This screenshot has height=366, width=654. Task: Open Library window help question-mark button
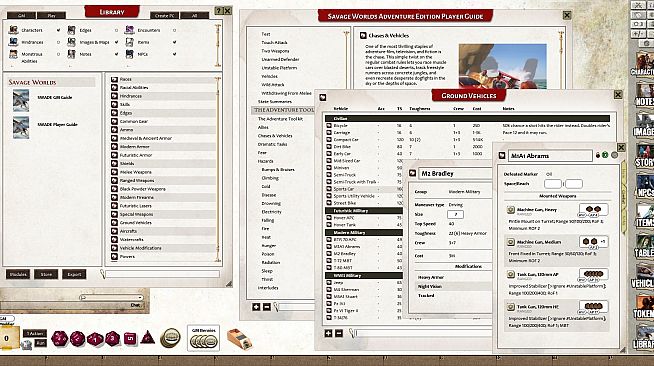[x=219, y=11]
